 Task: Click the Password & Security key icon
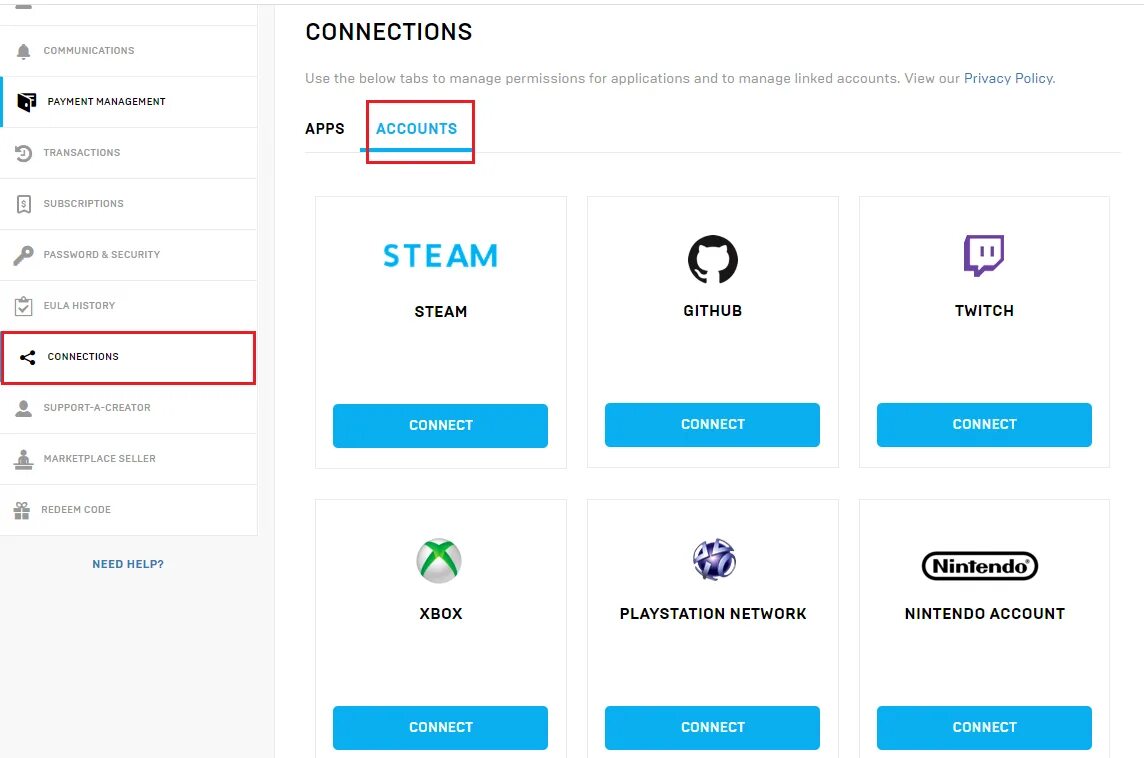tap(23, 255)
